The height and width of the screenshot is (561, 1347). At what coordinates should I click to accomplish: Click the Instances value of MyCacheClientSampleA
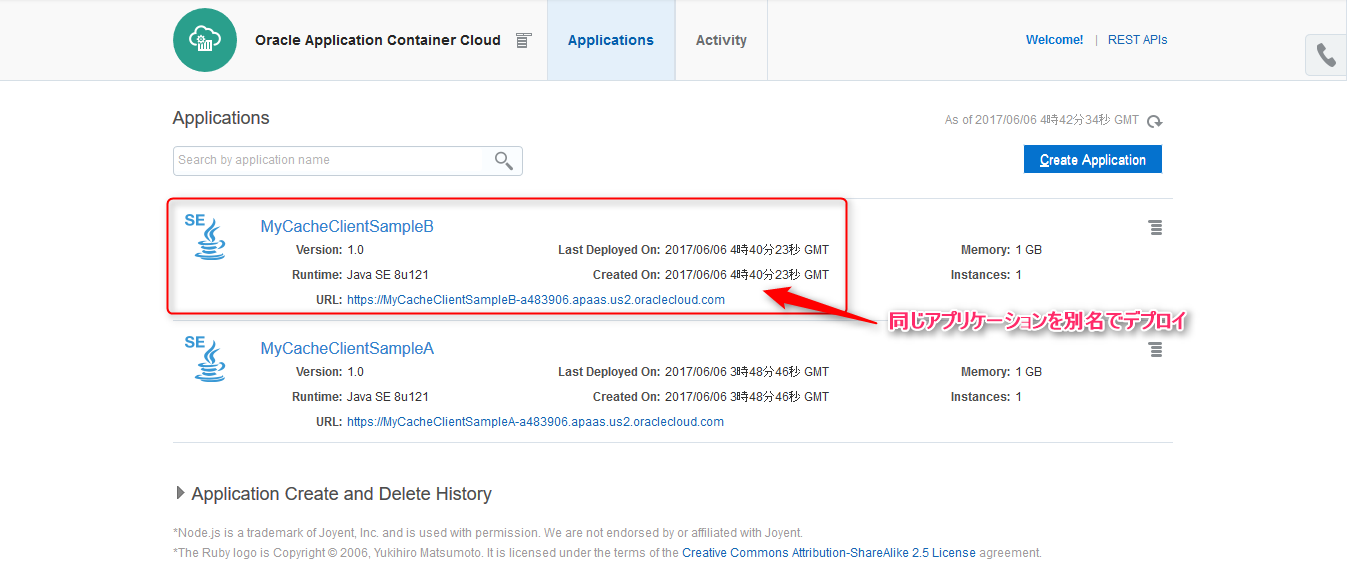[1019, 397]
